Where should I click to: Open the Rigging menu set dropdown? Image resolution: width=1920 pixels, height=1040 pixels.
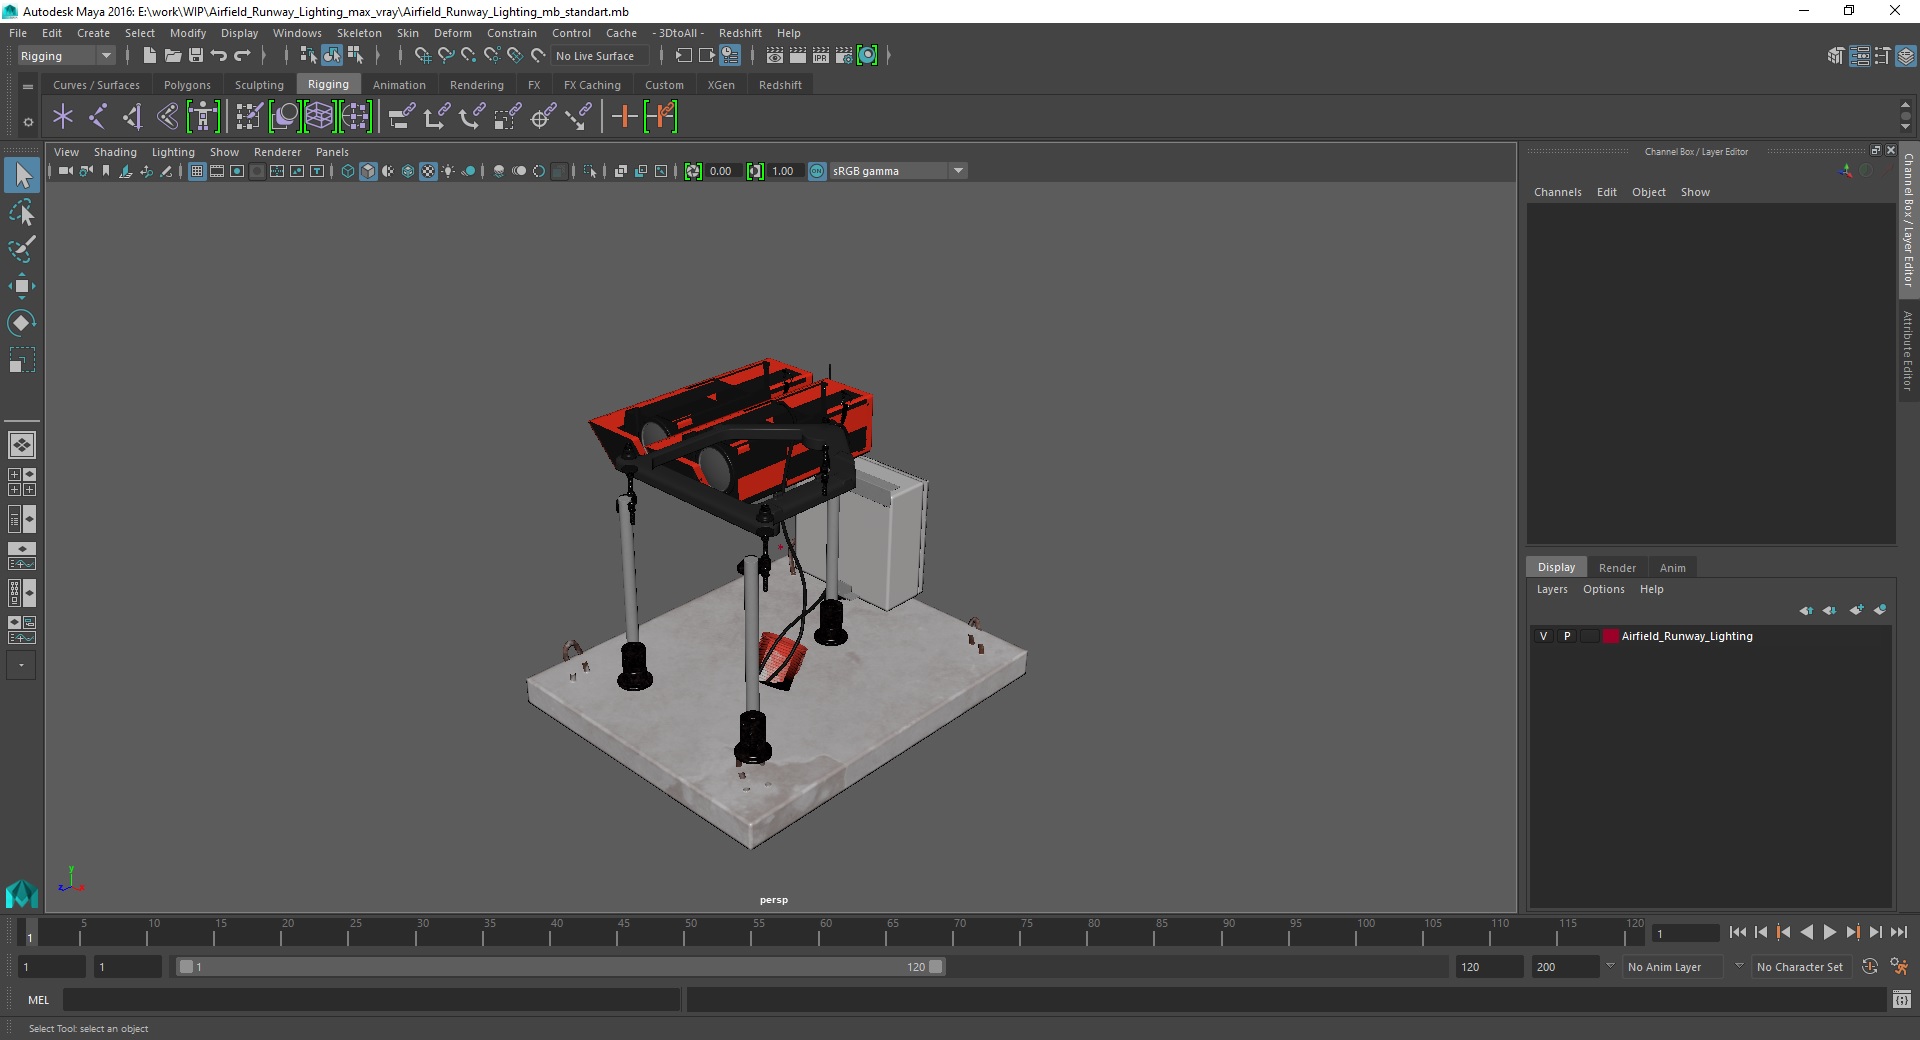(x=66, y=56)
